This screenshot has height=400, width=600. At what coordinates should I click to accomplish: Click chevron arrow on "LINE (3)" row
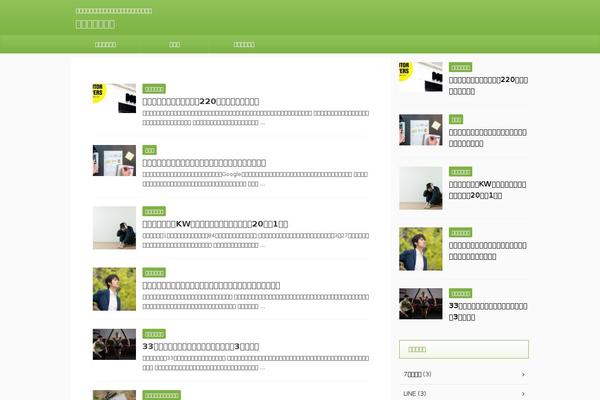tap(523, 393)
